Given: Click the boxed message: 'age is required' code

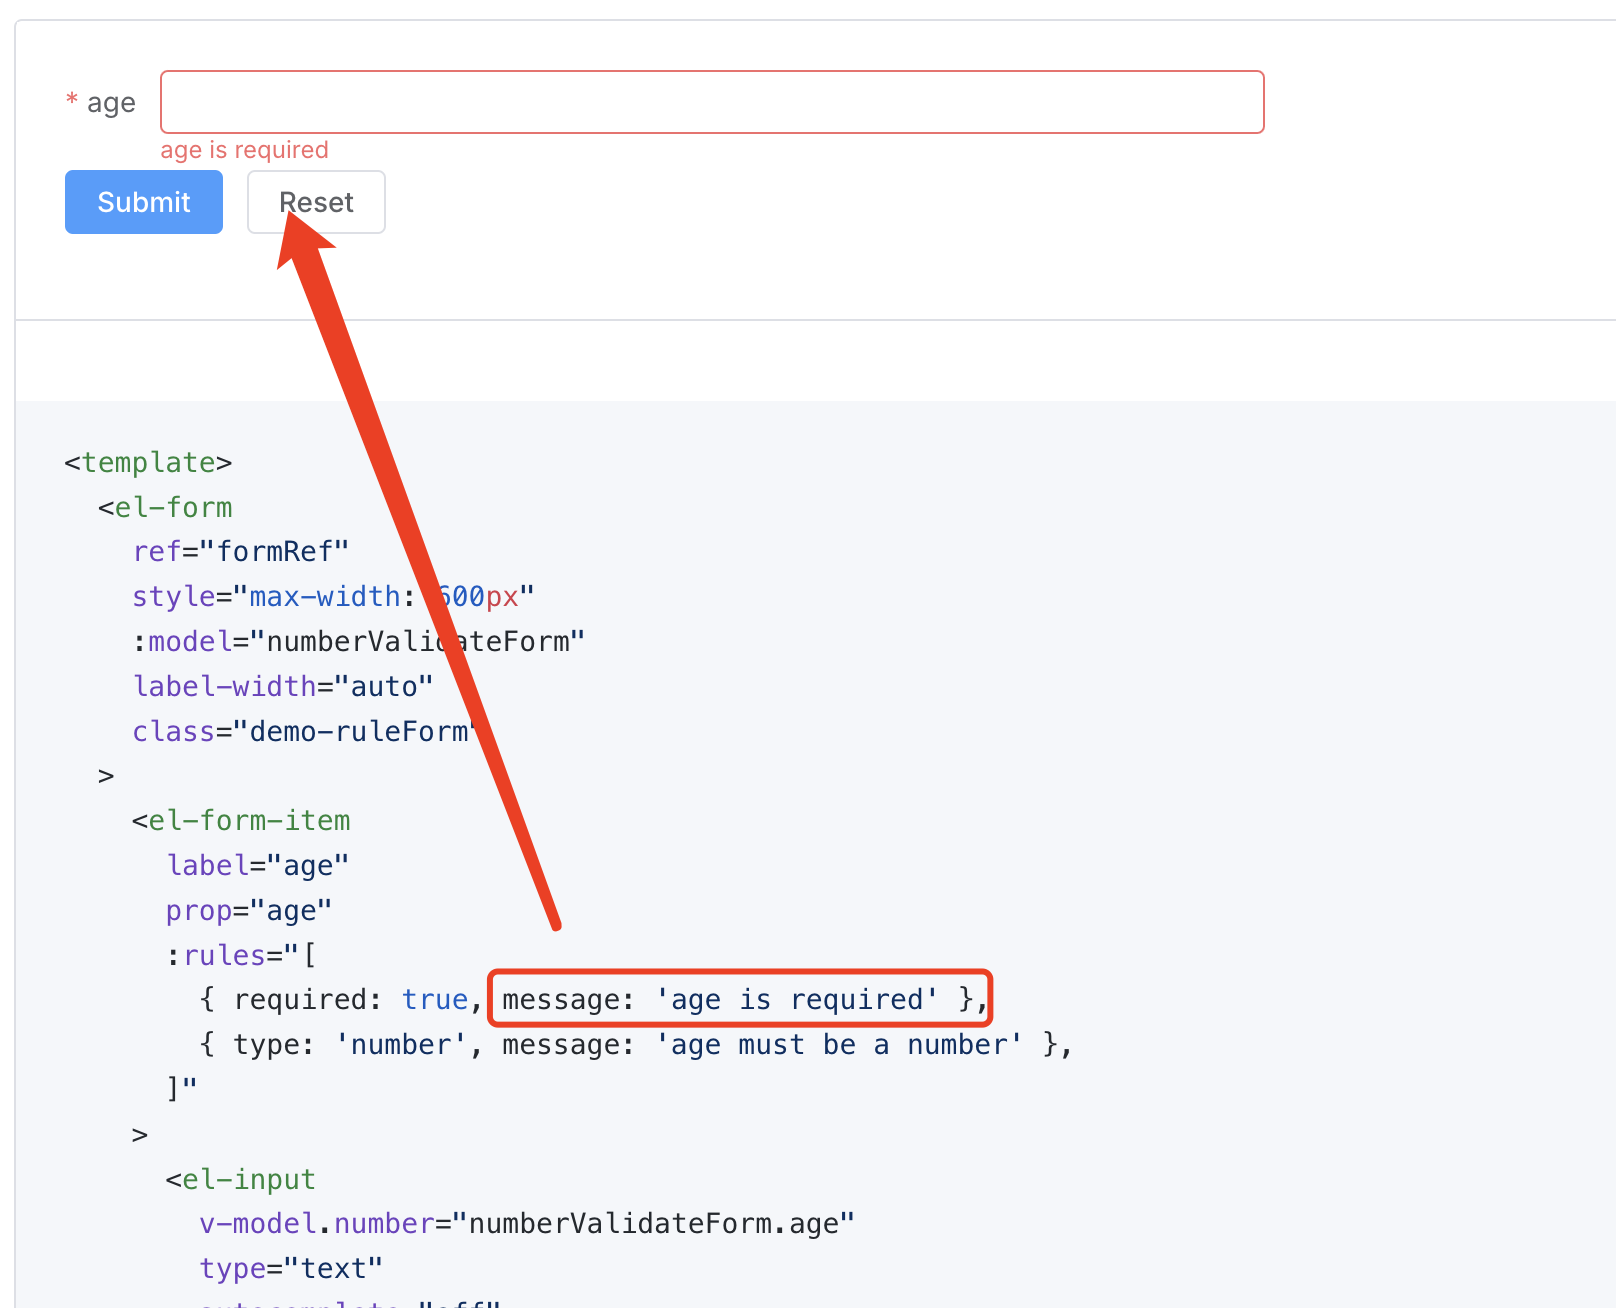Looking at the screenshot, I should pos(738,999).
